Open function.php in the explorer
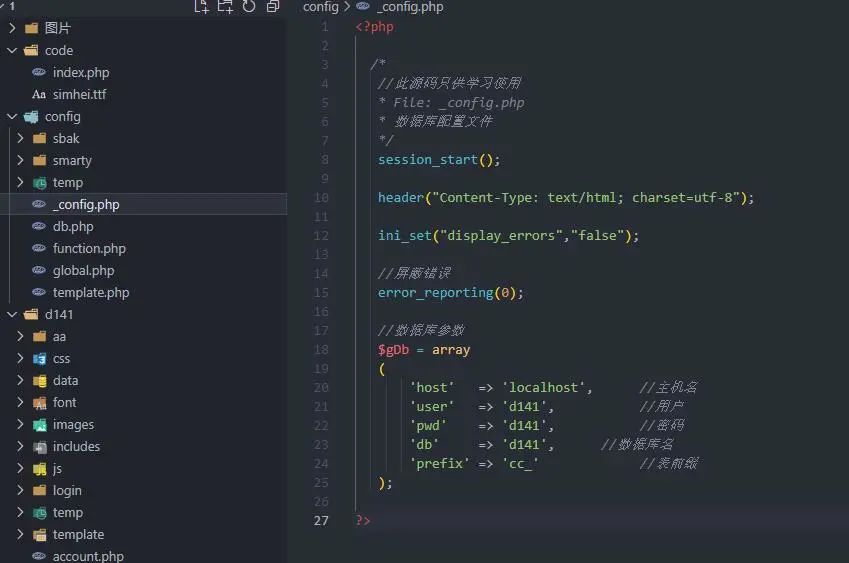 [89, 248]
